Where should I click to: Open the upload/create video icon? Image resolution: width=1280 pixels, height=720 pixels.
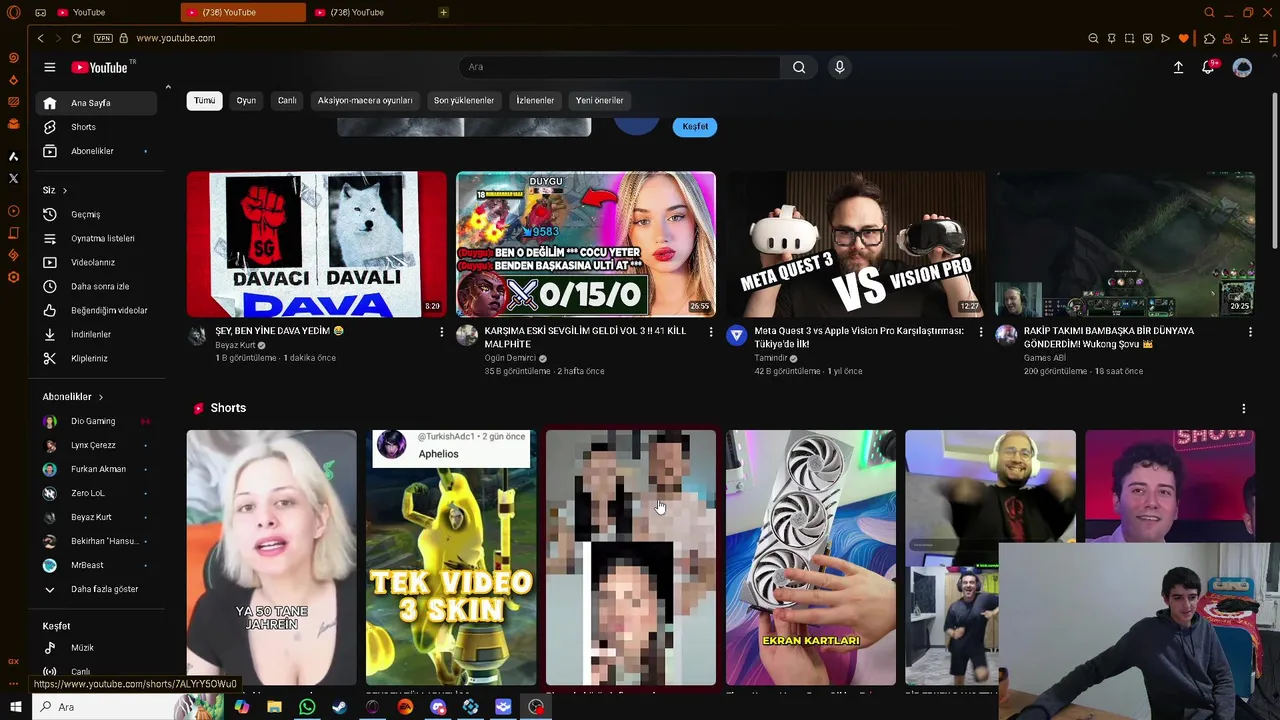point(1178,67)
